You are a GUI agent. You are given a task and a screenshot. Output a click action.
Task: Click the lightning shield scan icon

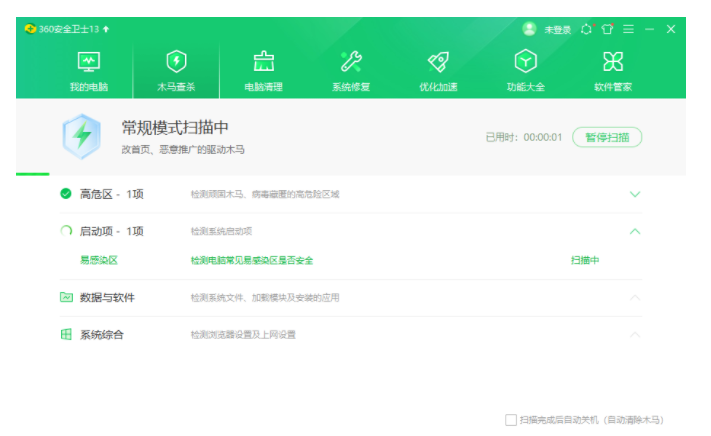(82, 136)
